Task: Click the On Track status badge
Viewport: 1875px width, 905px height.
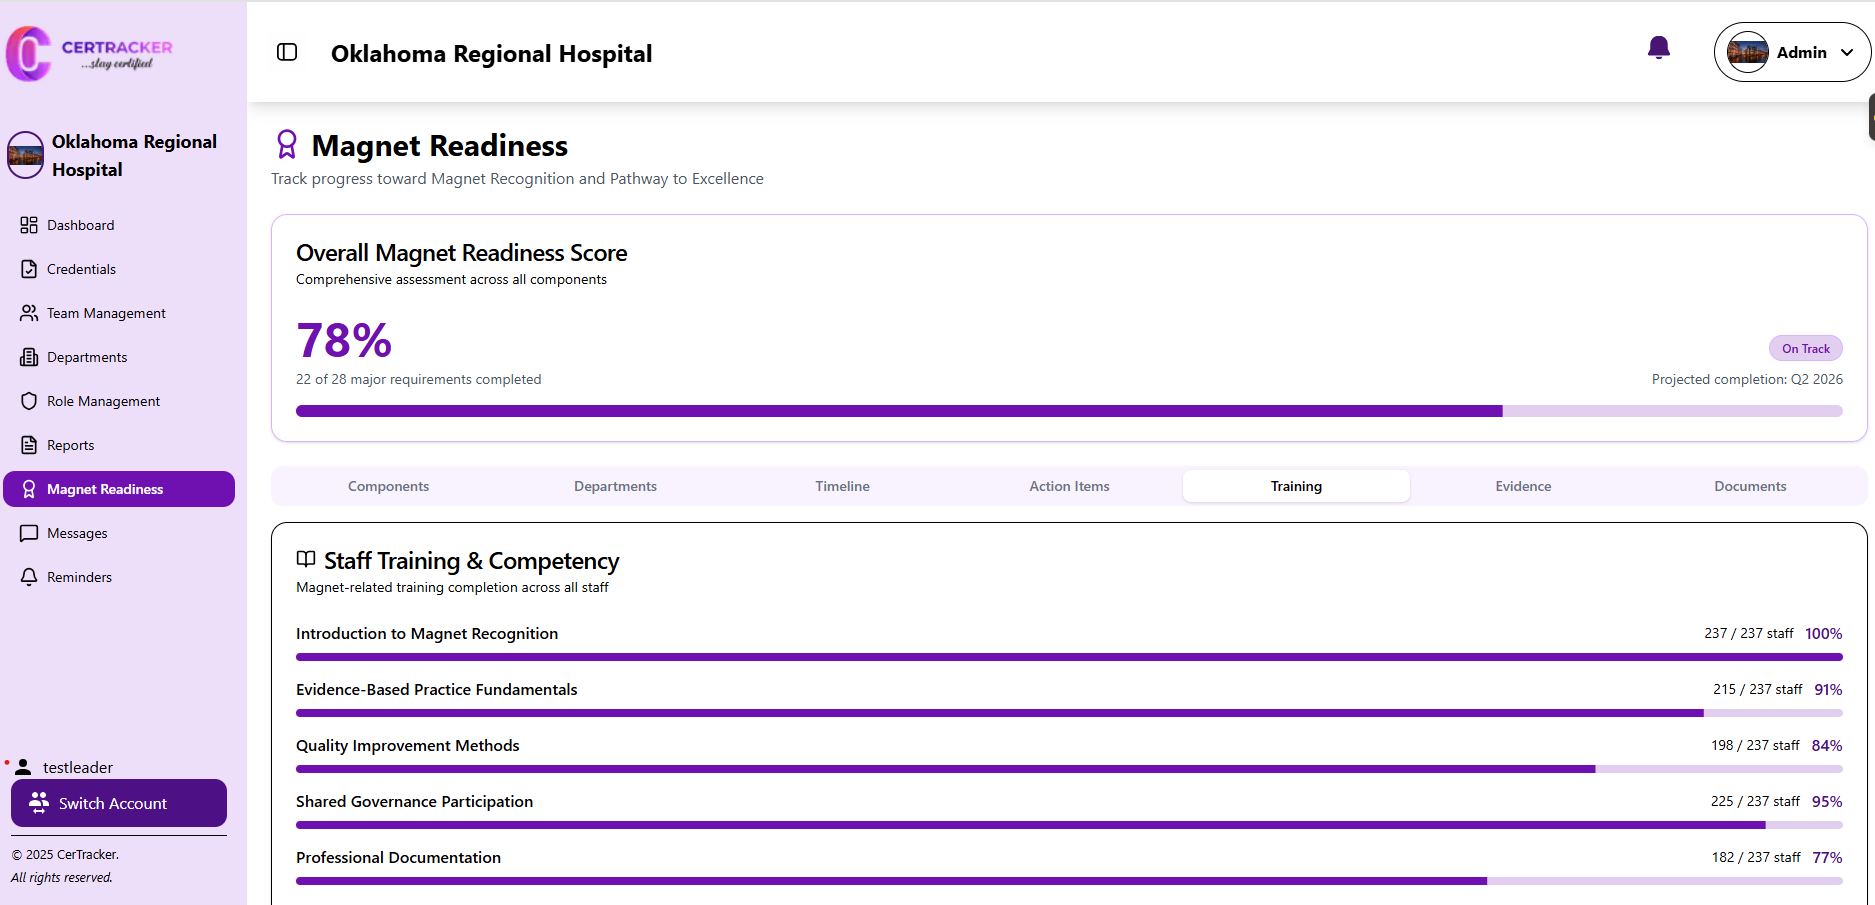Action: point(1805,348)
